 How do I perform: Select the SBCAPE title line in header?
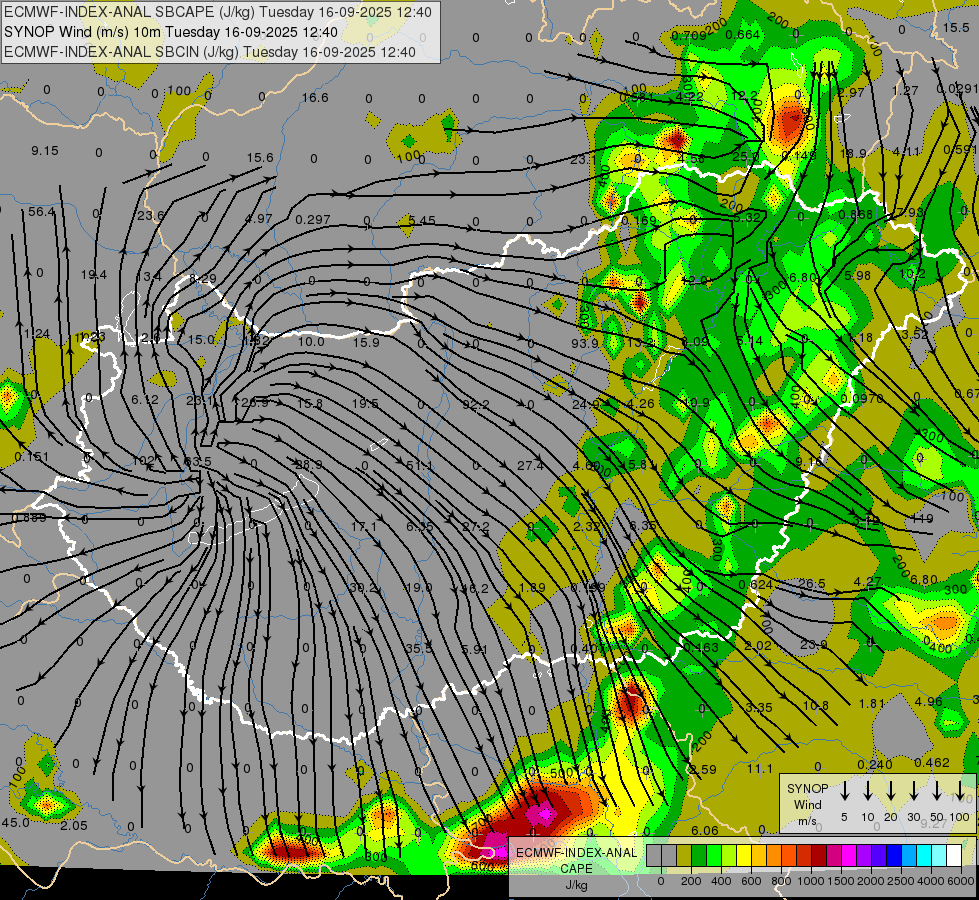(x=218, y=12)
